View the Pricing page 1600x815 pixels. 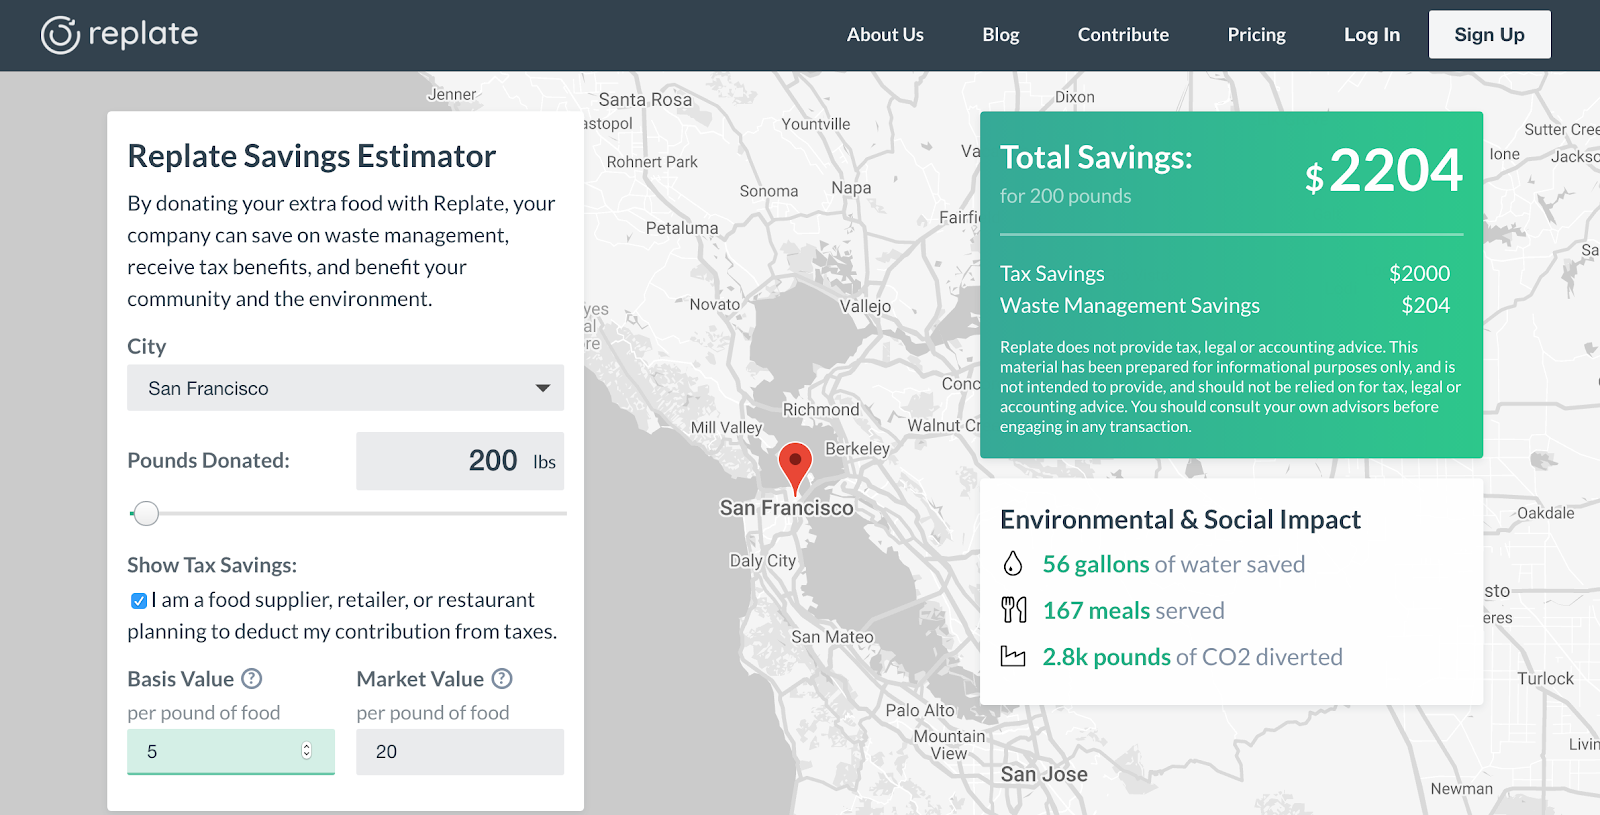(x=1256, y=35)
